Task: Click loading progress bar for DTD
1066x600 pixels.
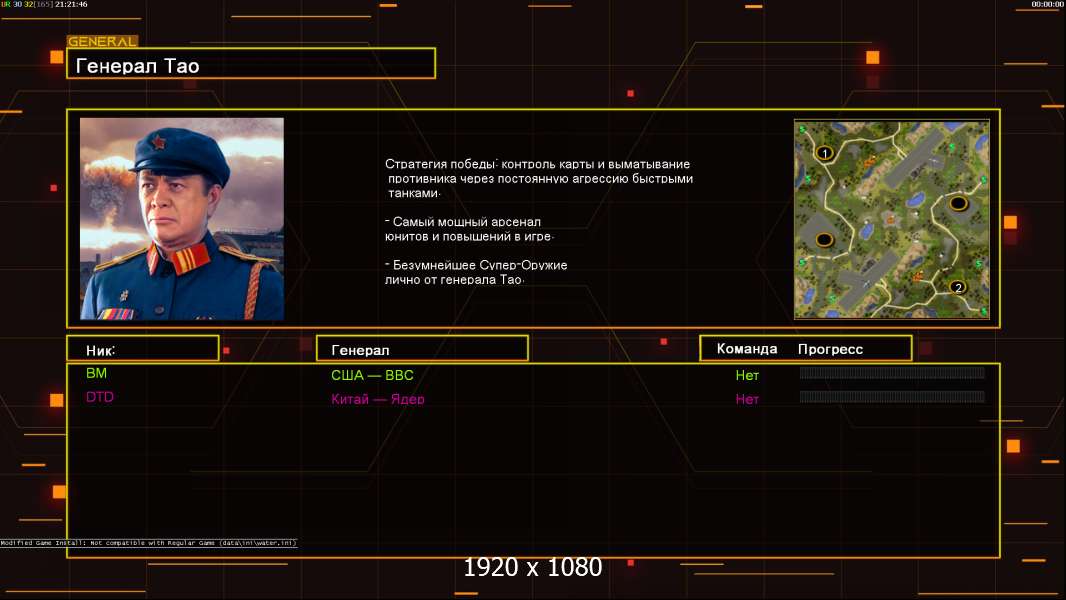Action: [892, 397]
